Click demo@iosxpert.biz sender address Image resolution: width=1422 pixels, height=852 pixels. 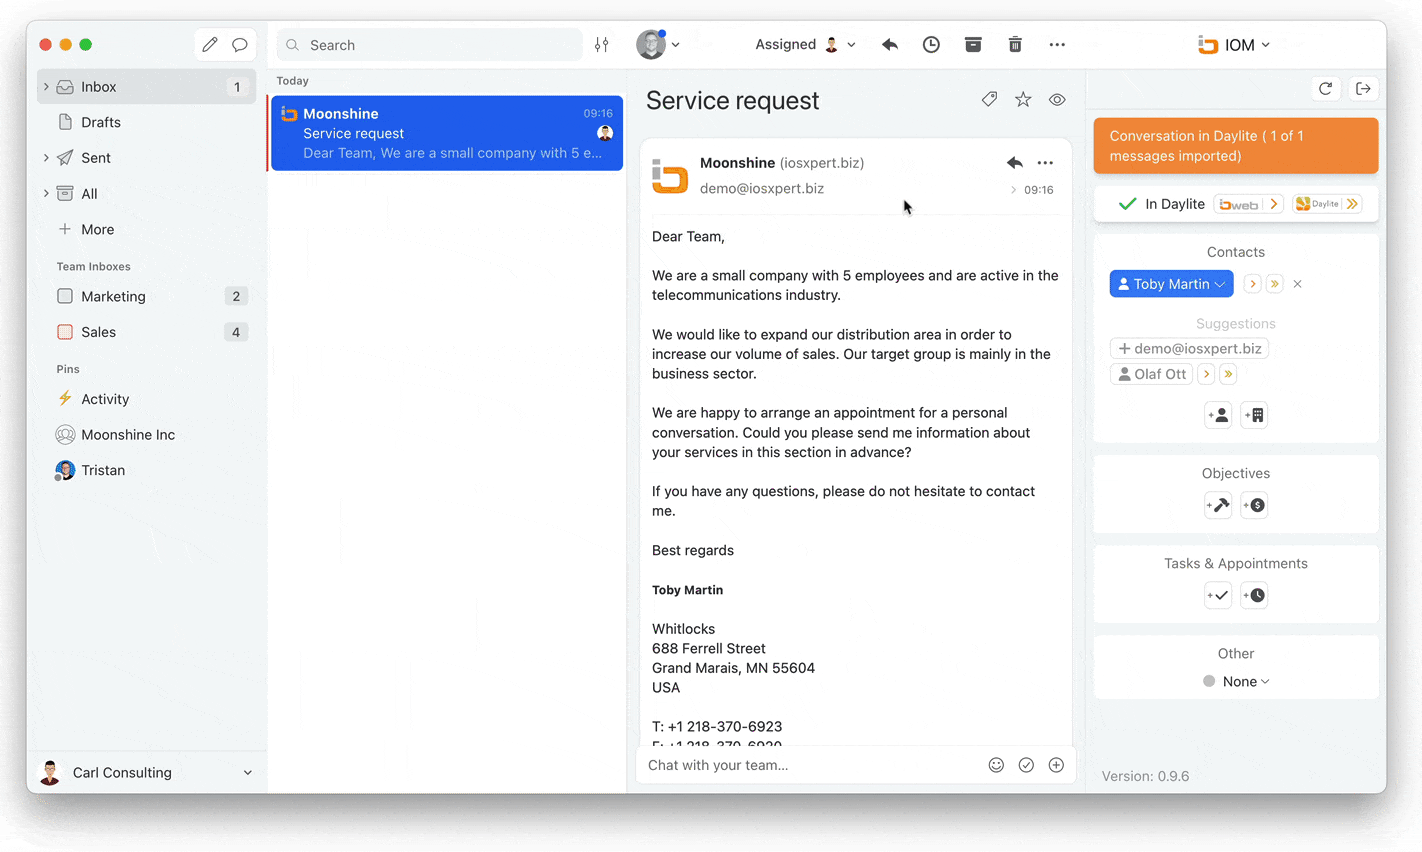[x=762, y=188]
